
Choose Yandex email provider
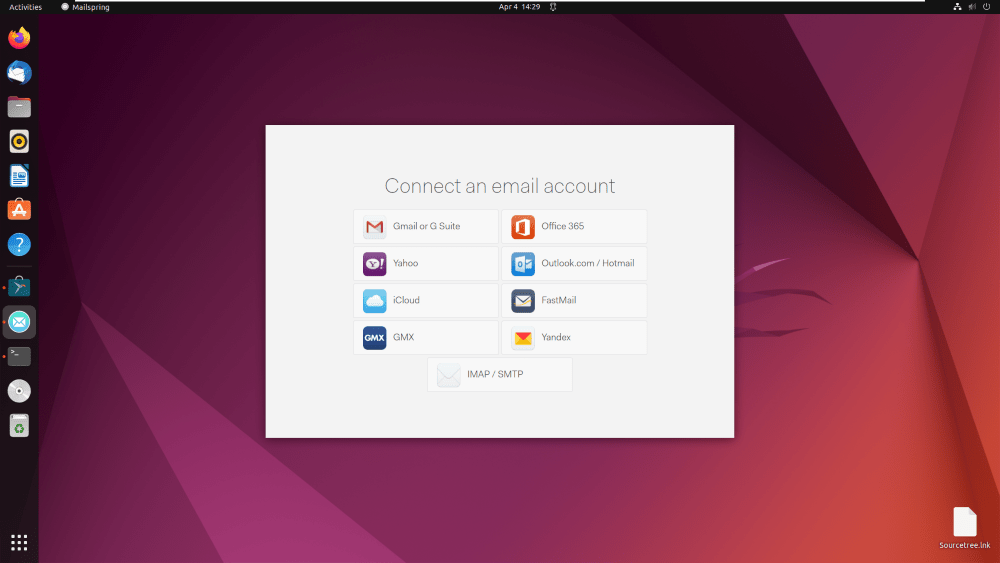(574, 337)
